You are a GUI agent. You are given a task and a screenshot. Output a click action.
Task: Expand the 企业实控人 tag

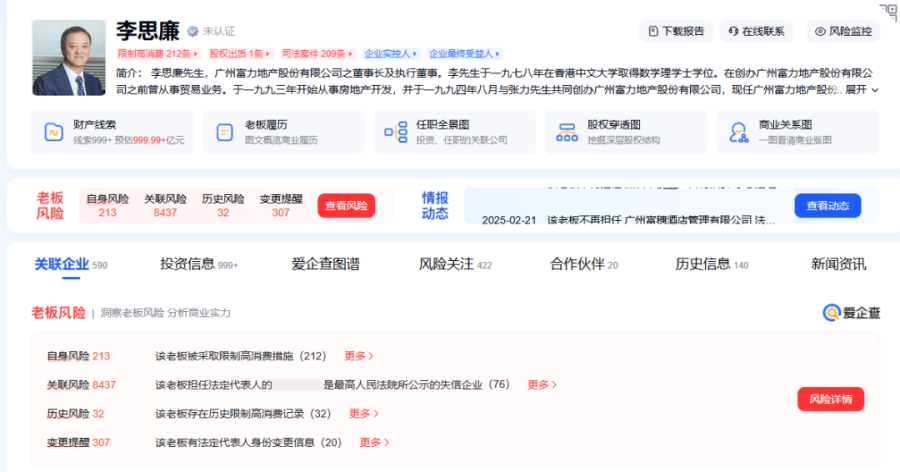(391, 53)
